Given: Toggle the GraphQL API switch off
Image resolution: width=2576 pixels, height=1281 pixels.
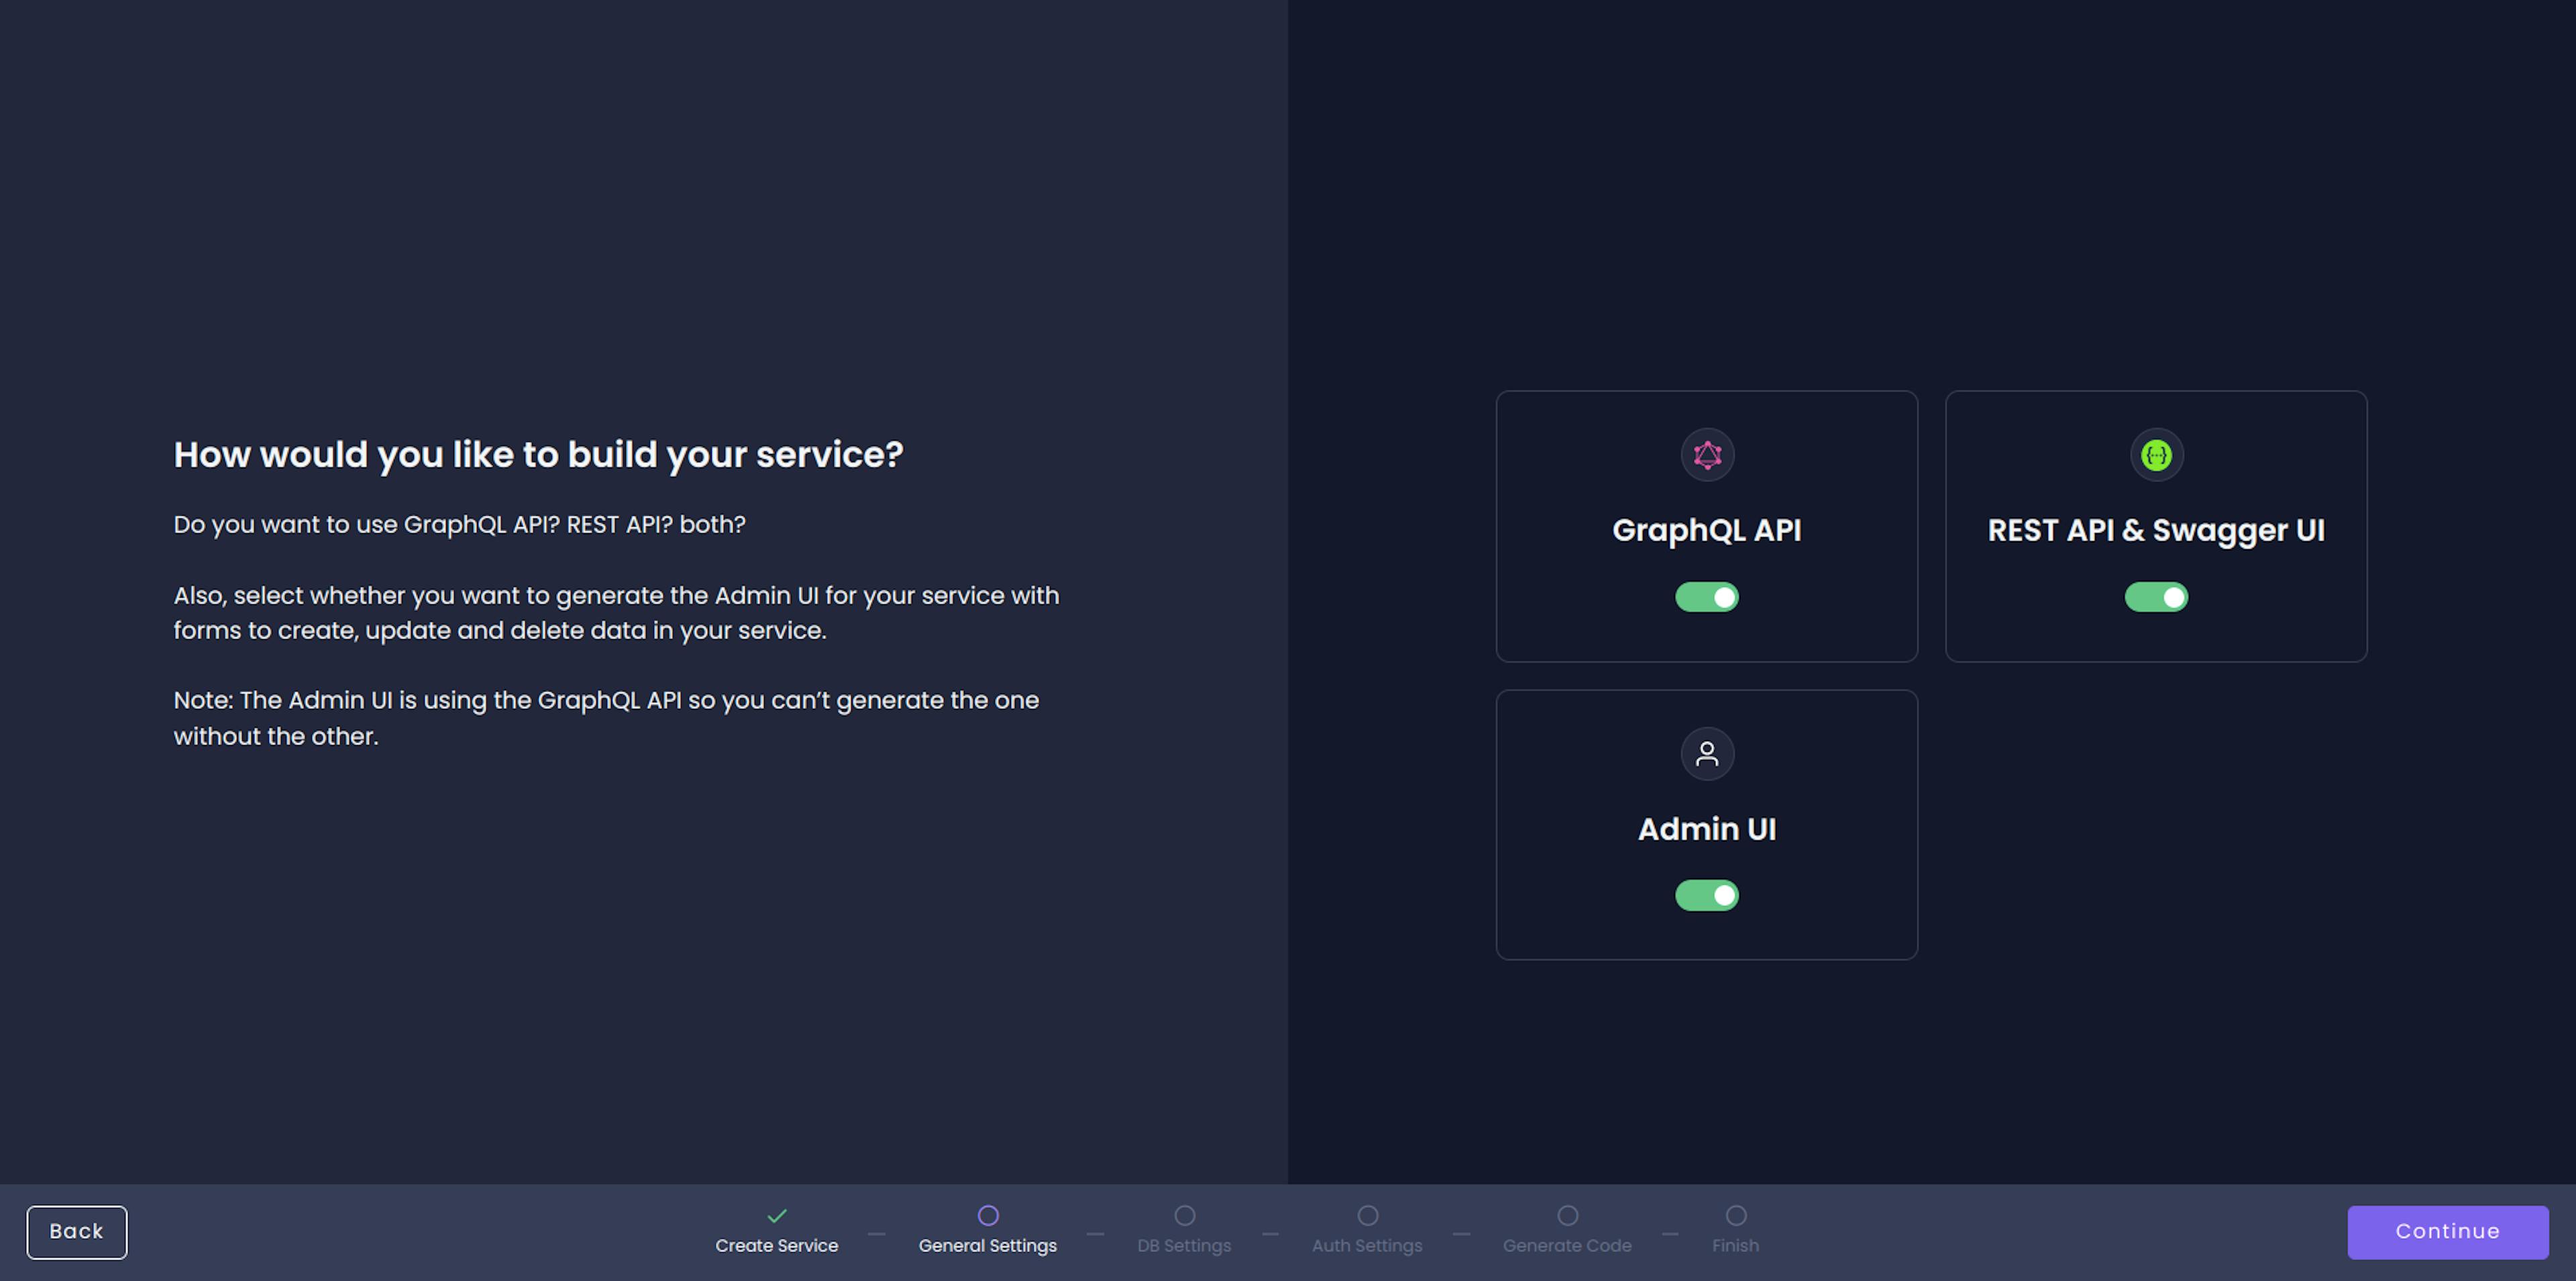Looking at the screenshot, I should pos(1705,596).
